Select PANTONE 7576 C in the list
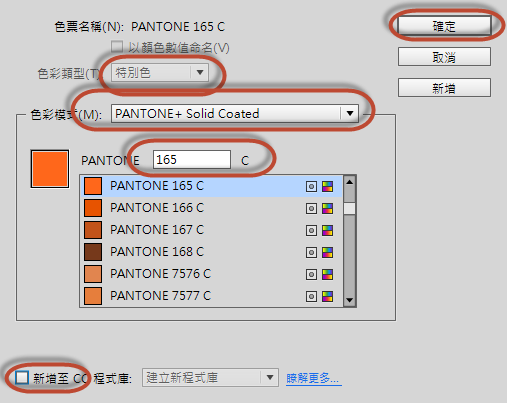 [211, 274]
